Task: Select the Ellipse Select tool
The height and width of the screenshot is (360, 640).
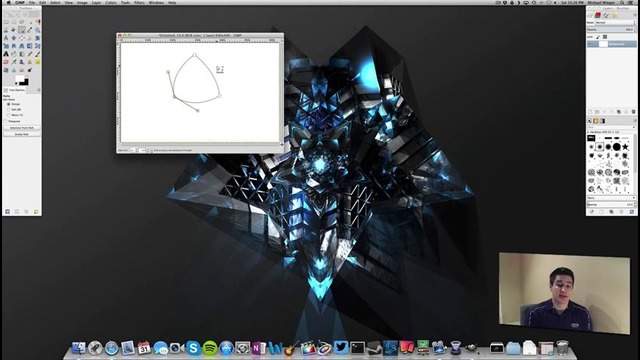Action: (13, 22)
